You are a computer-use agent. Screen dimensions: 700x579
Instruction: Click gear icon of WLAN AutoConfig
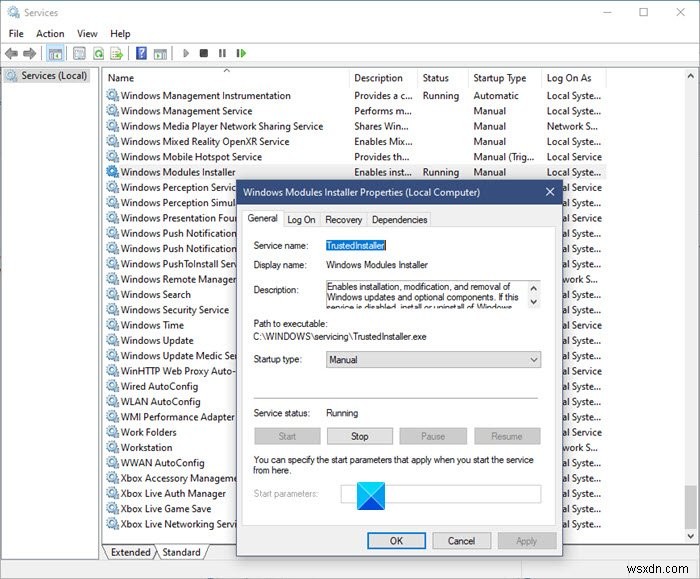point(112,401)
